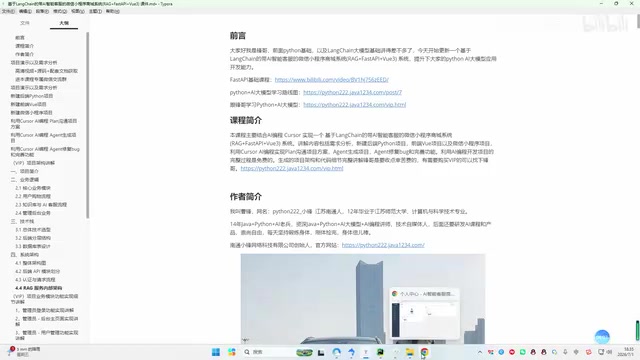
Task: Select outline item 2.2 用户购物流程
Action: point(33,196)
